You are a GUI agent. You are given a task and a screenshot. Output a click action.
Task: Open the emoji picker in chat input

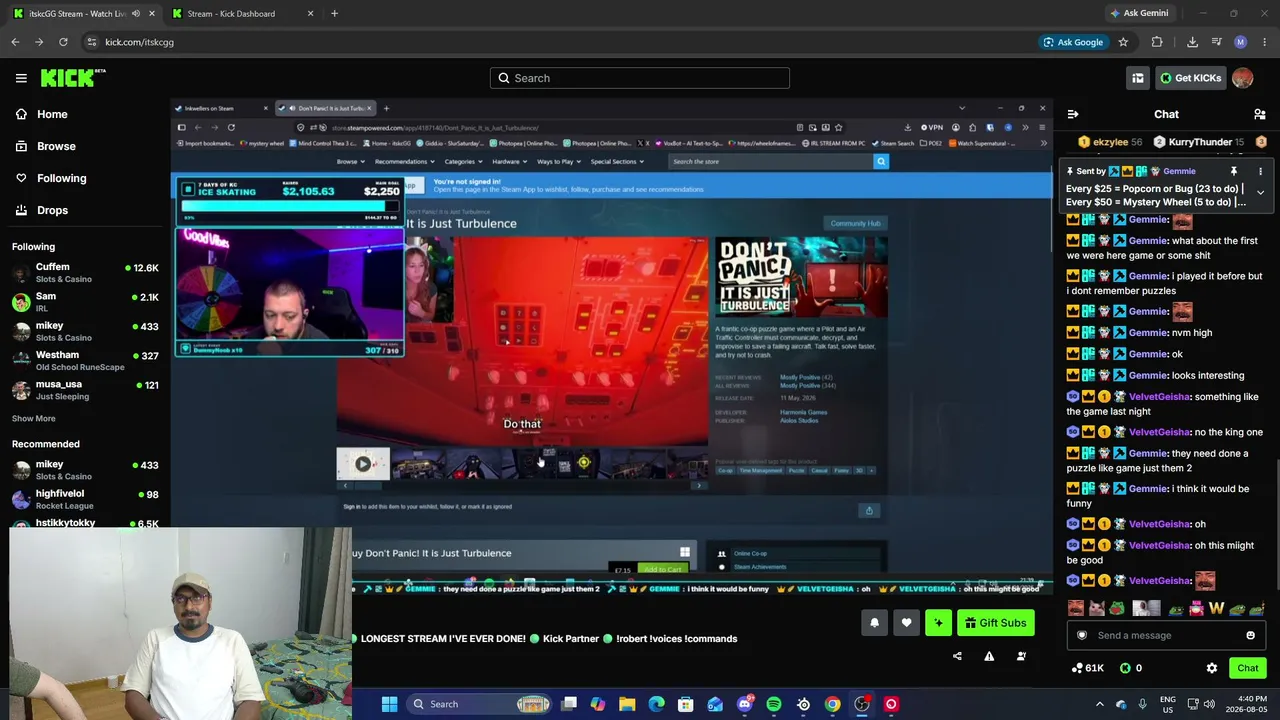pos(1250,635)
